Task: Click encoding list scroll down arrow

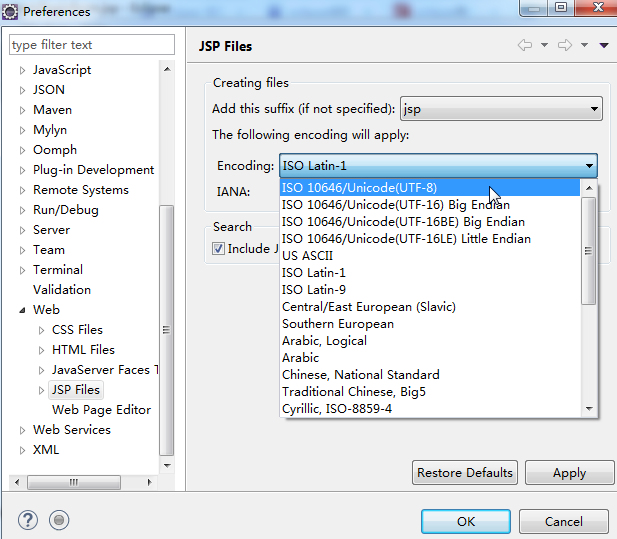Action: click(x=589, y=409)
